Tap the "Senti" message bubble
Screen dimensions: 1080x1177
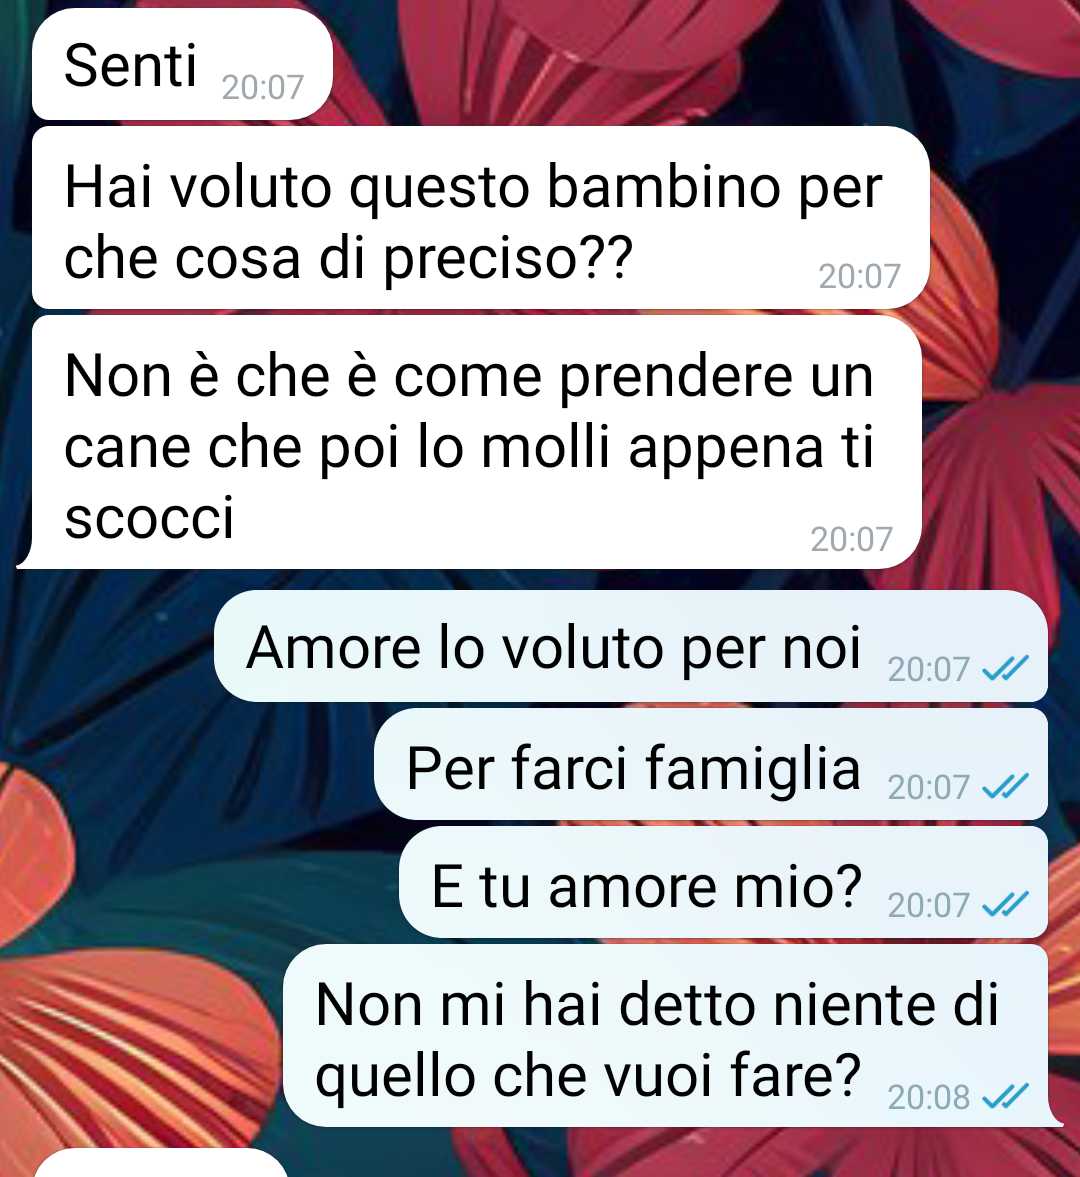click(x=182, y=65)
